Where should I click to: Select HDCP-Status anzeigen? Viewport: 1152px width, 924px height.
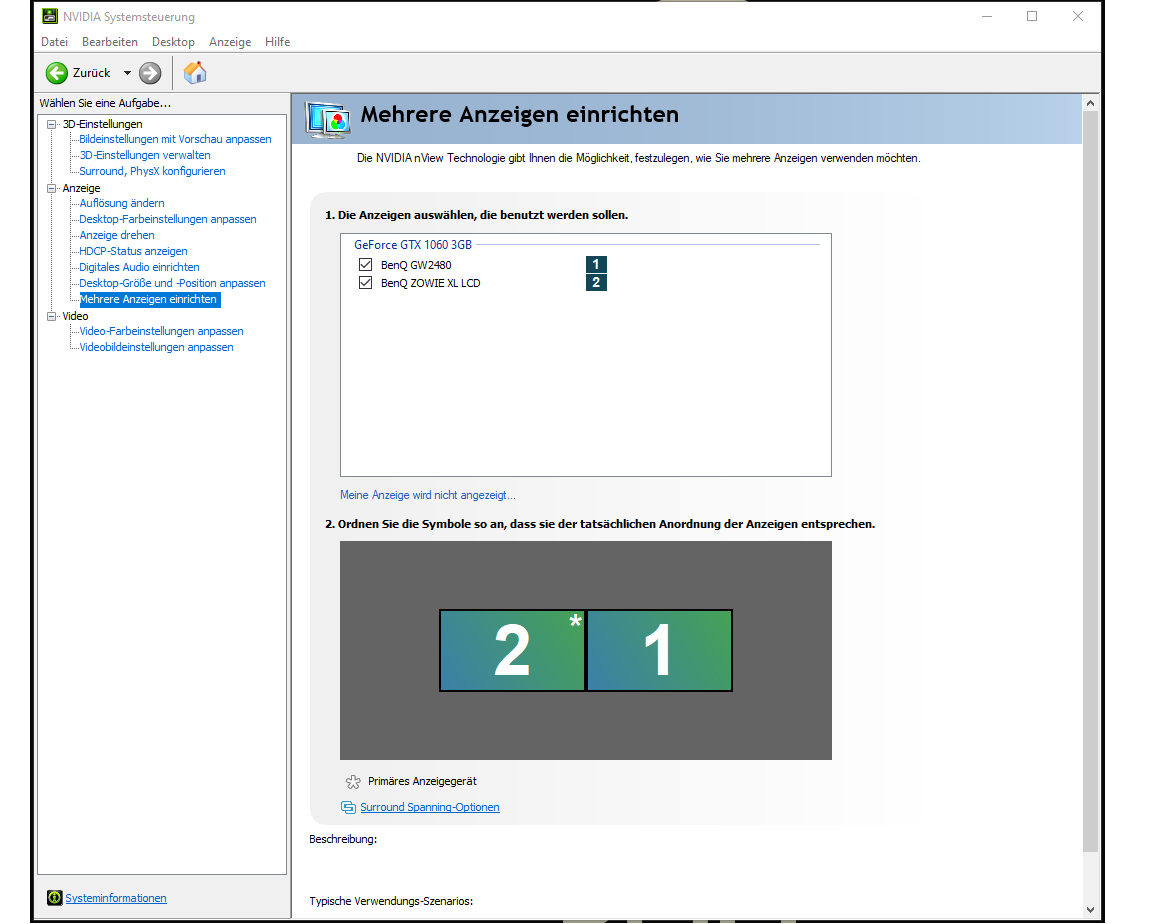(x=133, y=251)
